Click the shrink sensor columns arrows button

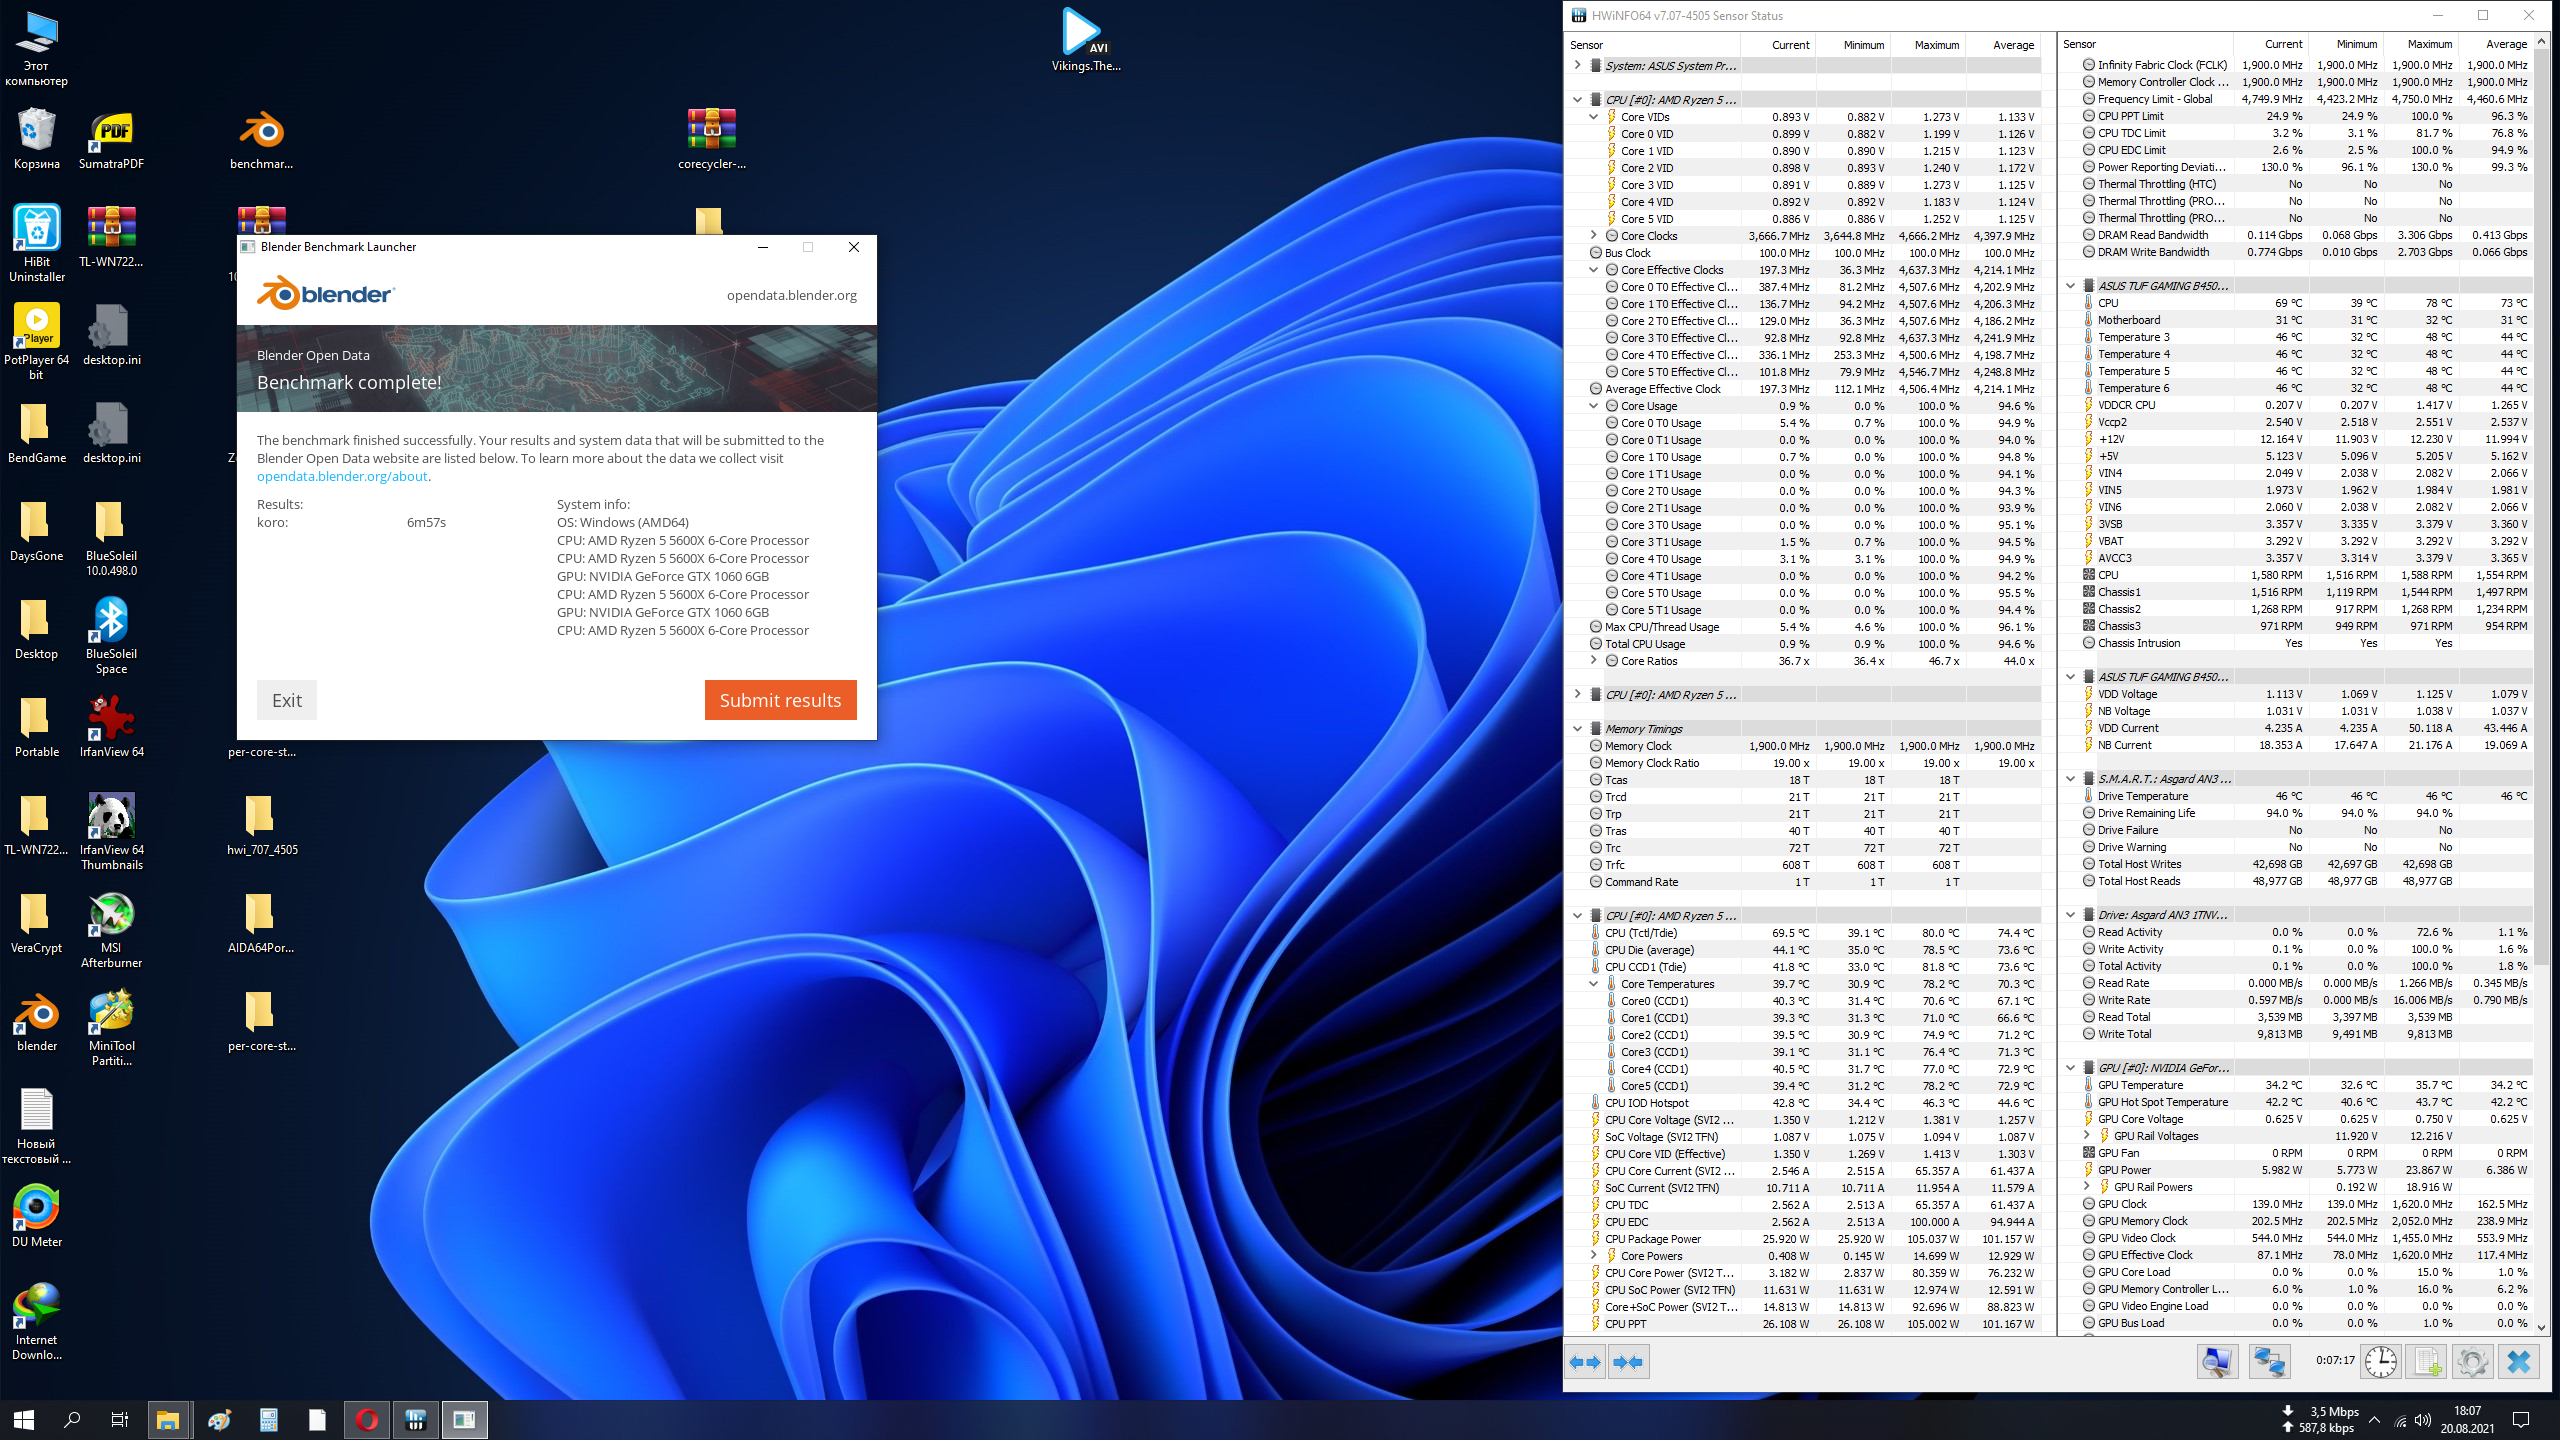(1628, 1362)
